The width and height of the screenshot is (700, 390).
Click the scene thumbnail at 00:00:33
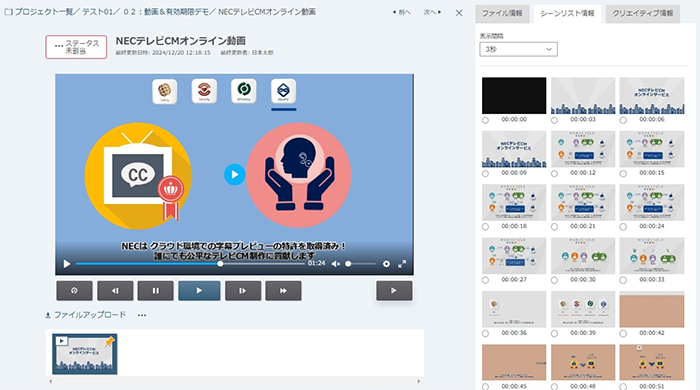652,256
